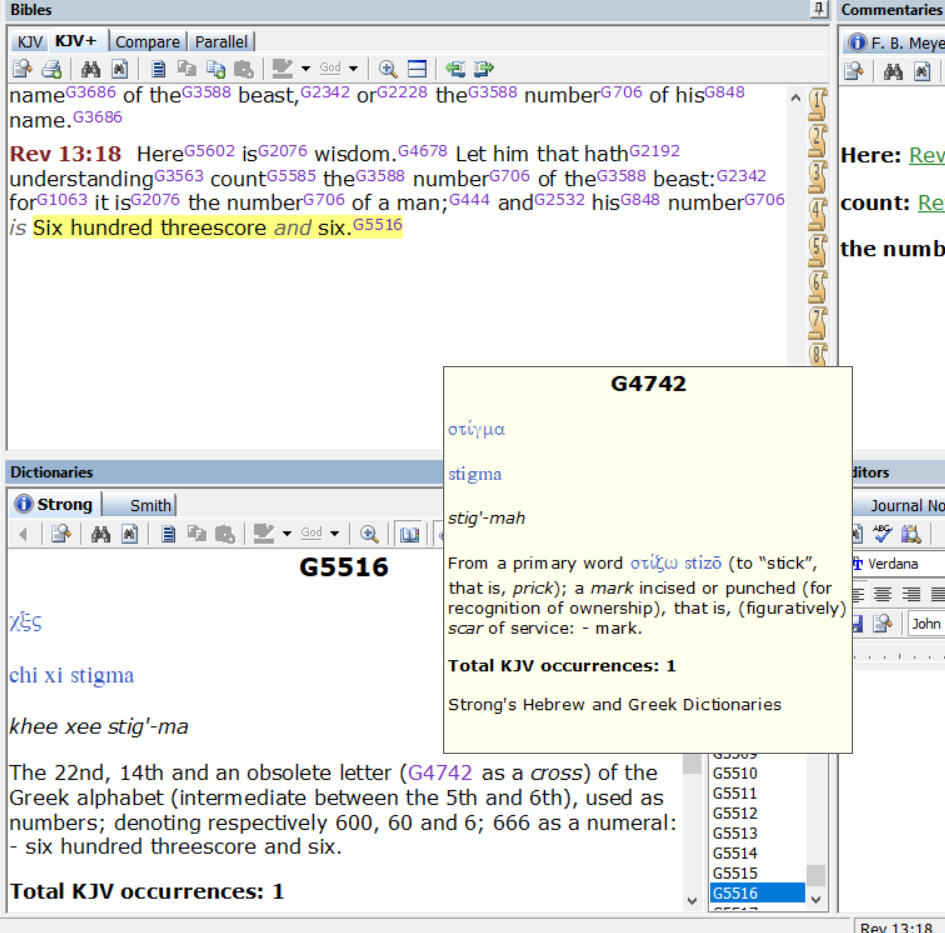The height and width of the screenshot is (933, 945).
Task: Click the God underline button in Bibles toolbar
Action: click(330, 68)
